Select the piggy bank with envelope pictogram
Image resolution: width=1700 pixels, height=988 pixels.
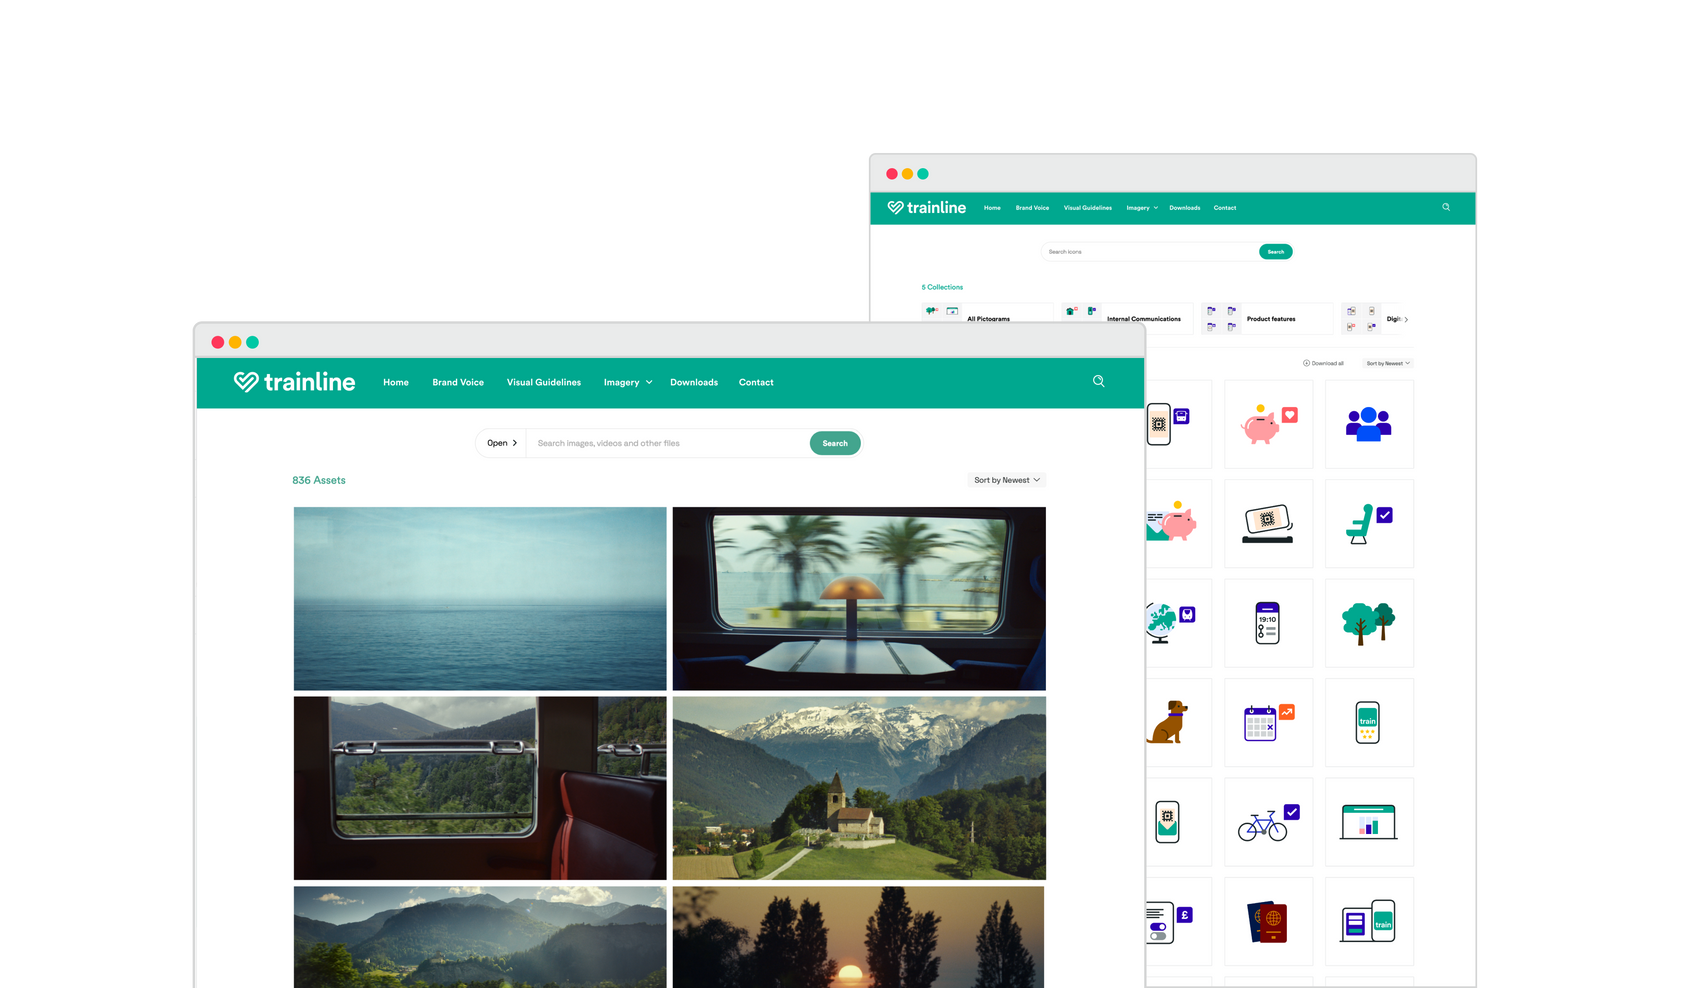coord(1172,523)
